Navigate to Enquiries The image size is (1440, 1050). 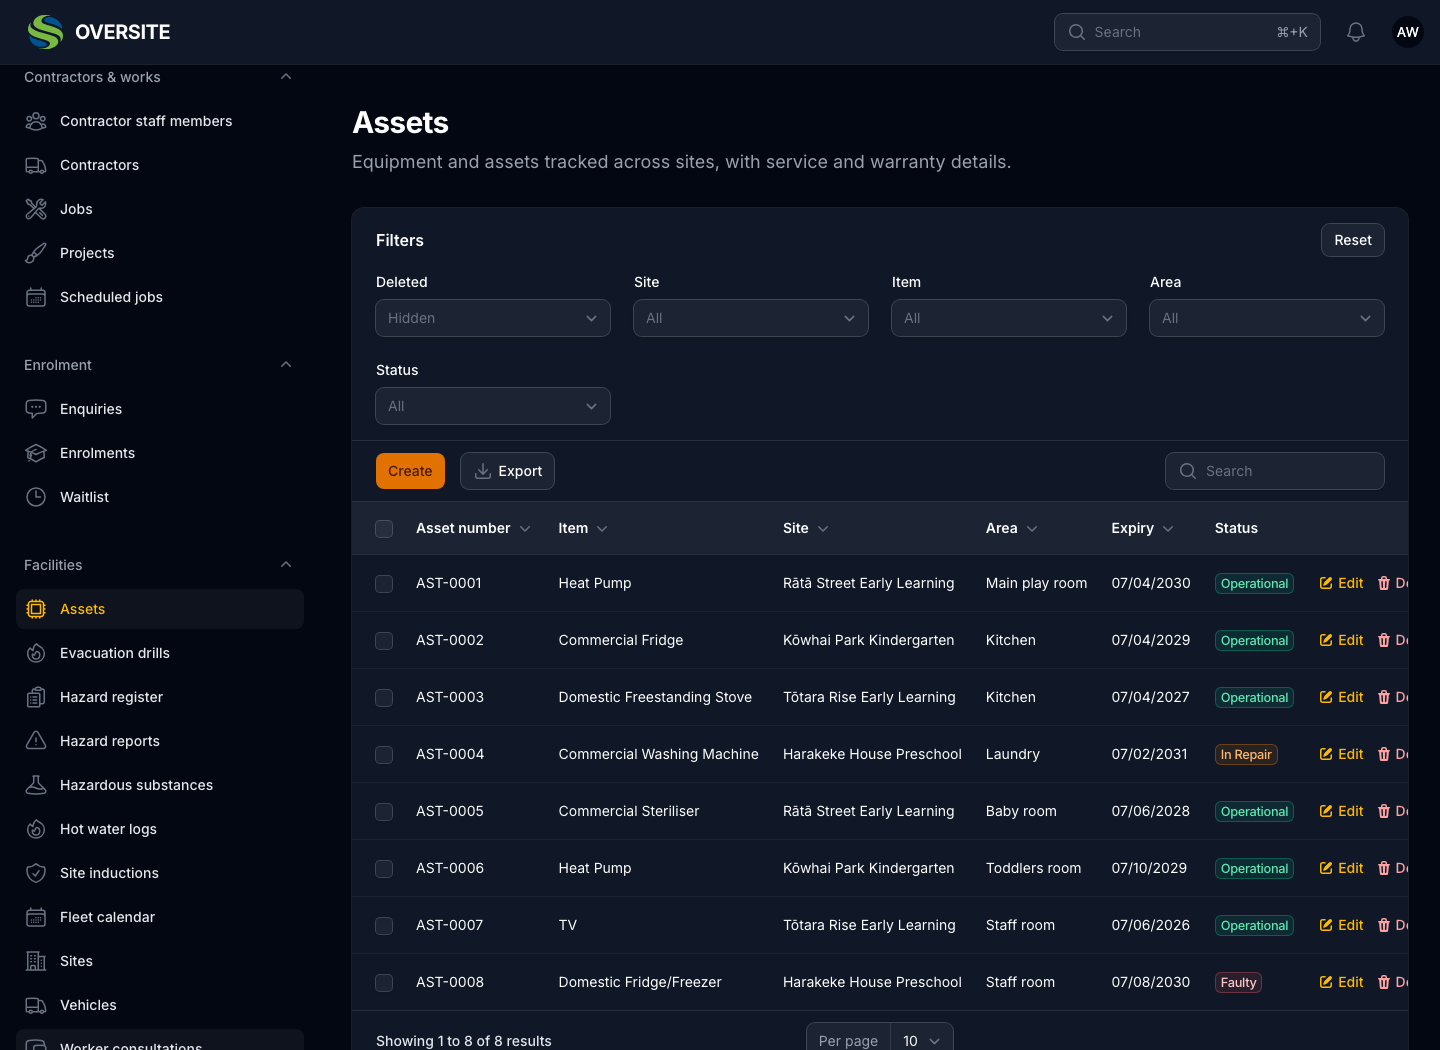[x=160, y=409]
